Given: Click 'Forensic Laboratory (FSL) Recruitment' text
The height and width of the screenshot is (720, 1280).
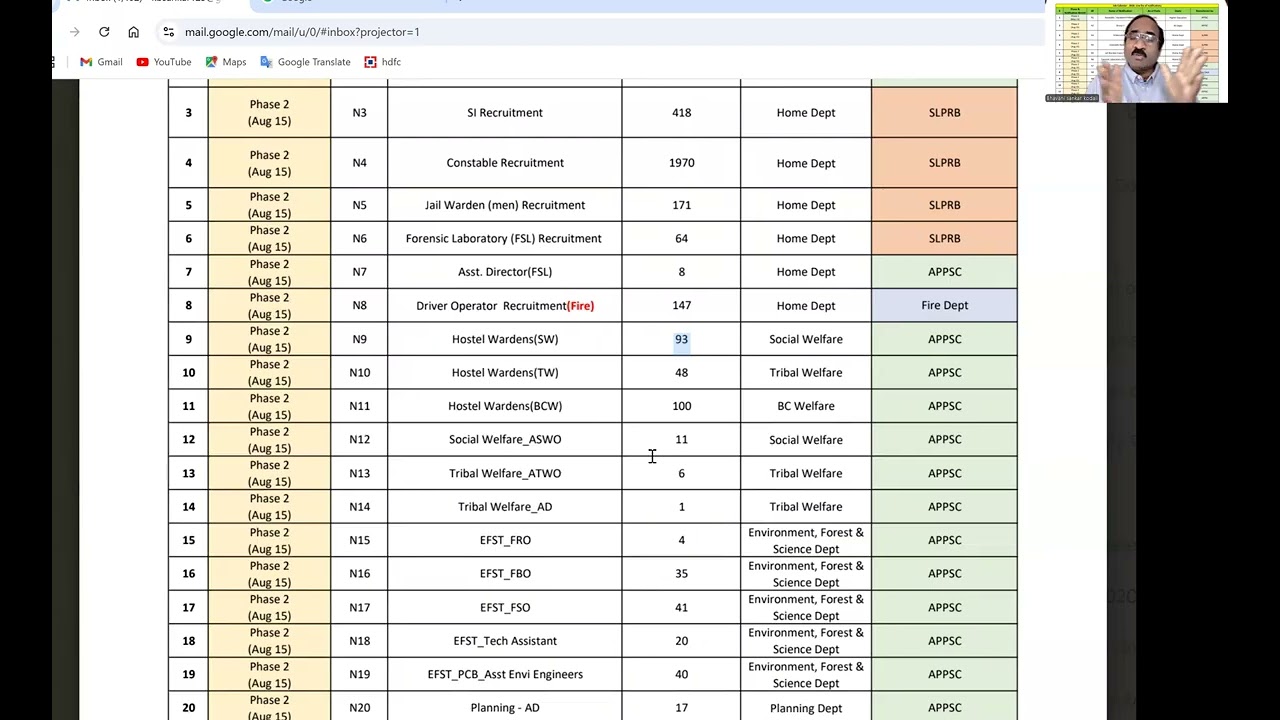Looking at the screenshot, I should (504, 239).
